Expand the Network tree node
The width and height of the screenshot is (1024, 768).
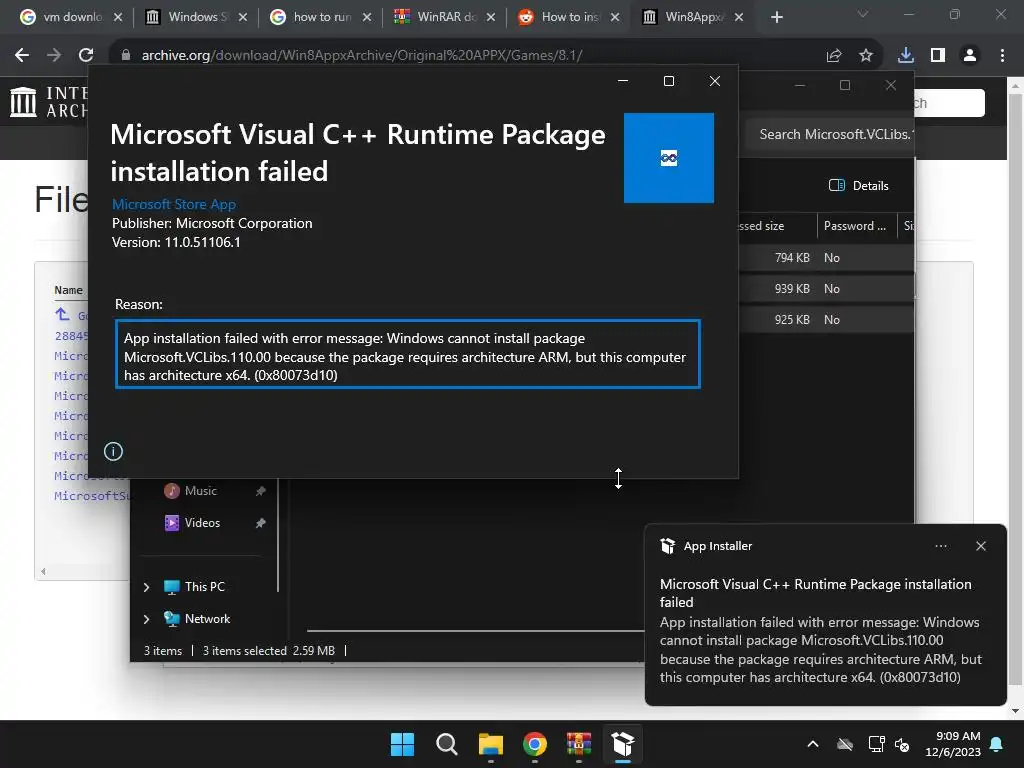pos(146,619)
